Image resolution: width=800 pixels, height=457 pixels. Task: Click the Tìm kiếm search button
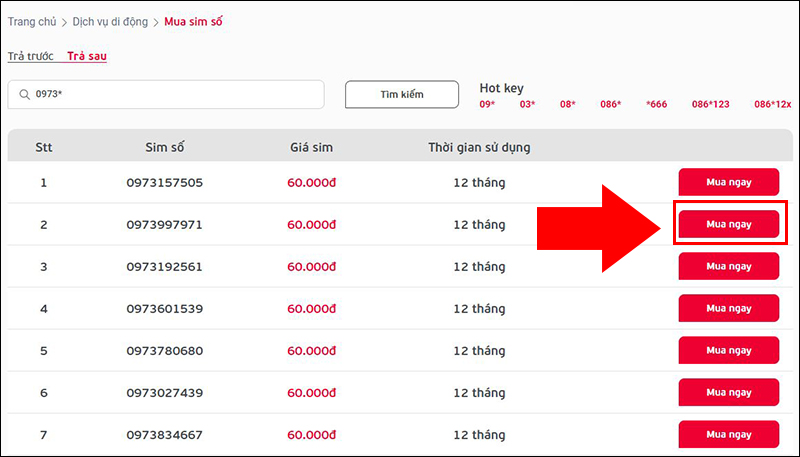402,94
